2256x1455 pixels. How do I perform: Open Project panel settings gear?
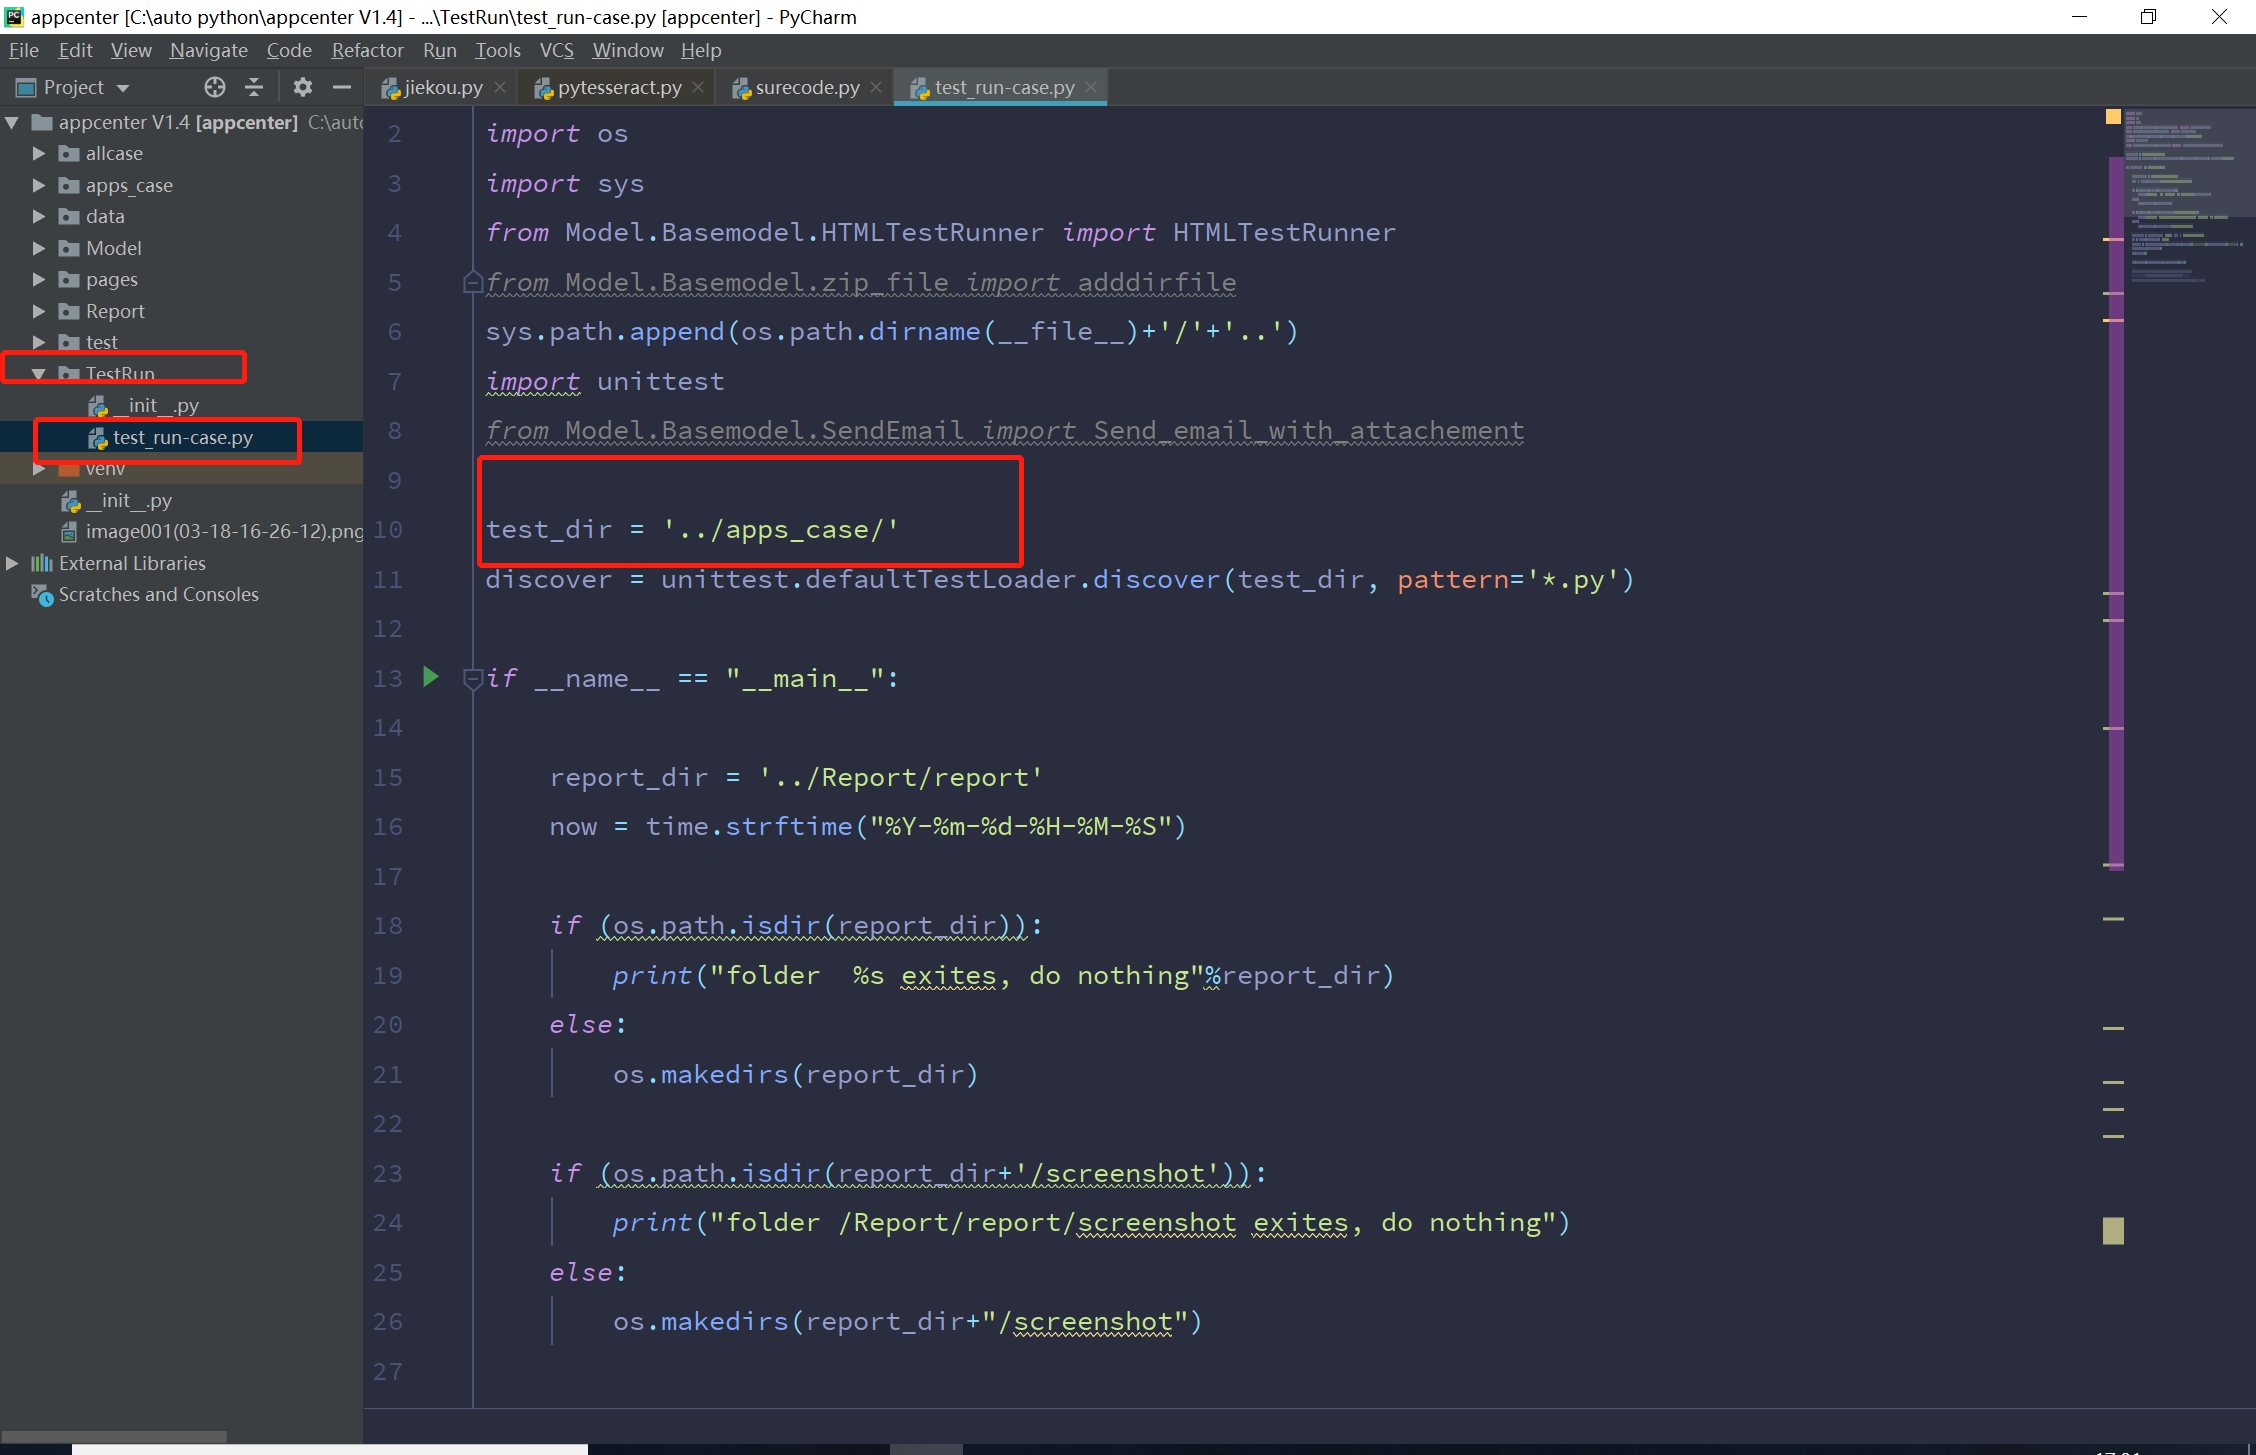[x=302, y=87]
